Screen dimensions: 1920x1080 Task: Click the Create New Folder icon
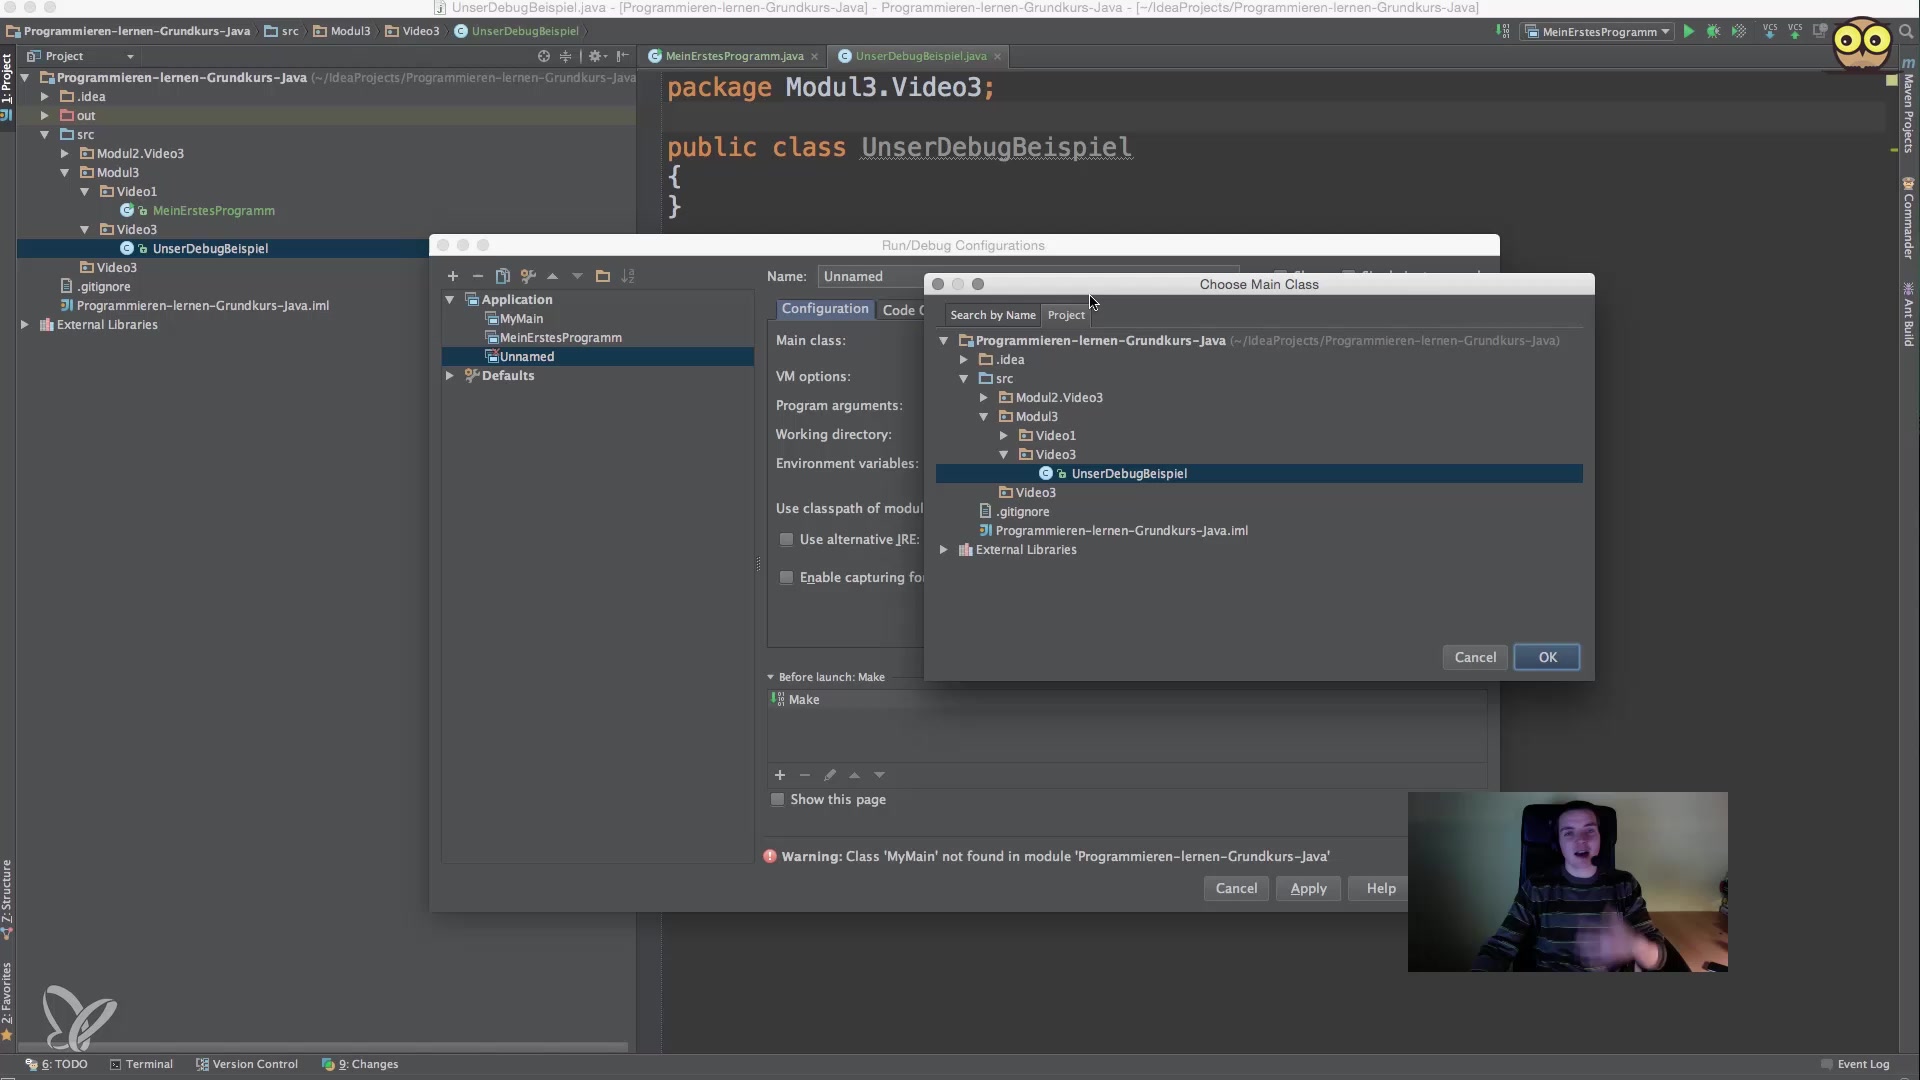click(602, 276)
